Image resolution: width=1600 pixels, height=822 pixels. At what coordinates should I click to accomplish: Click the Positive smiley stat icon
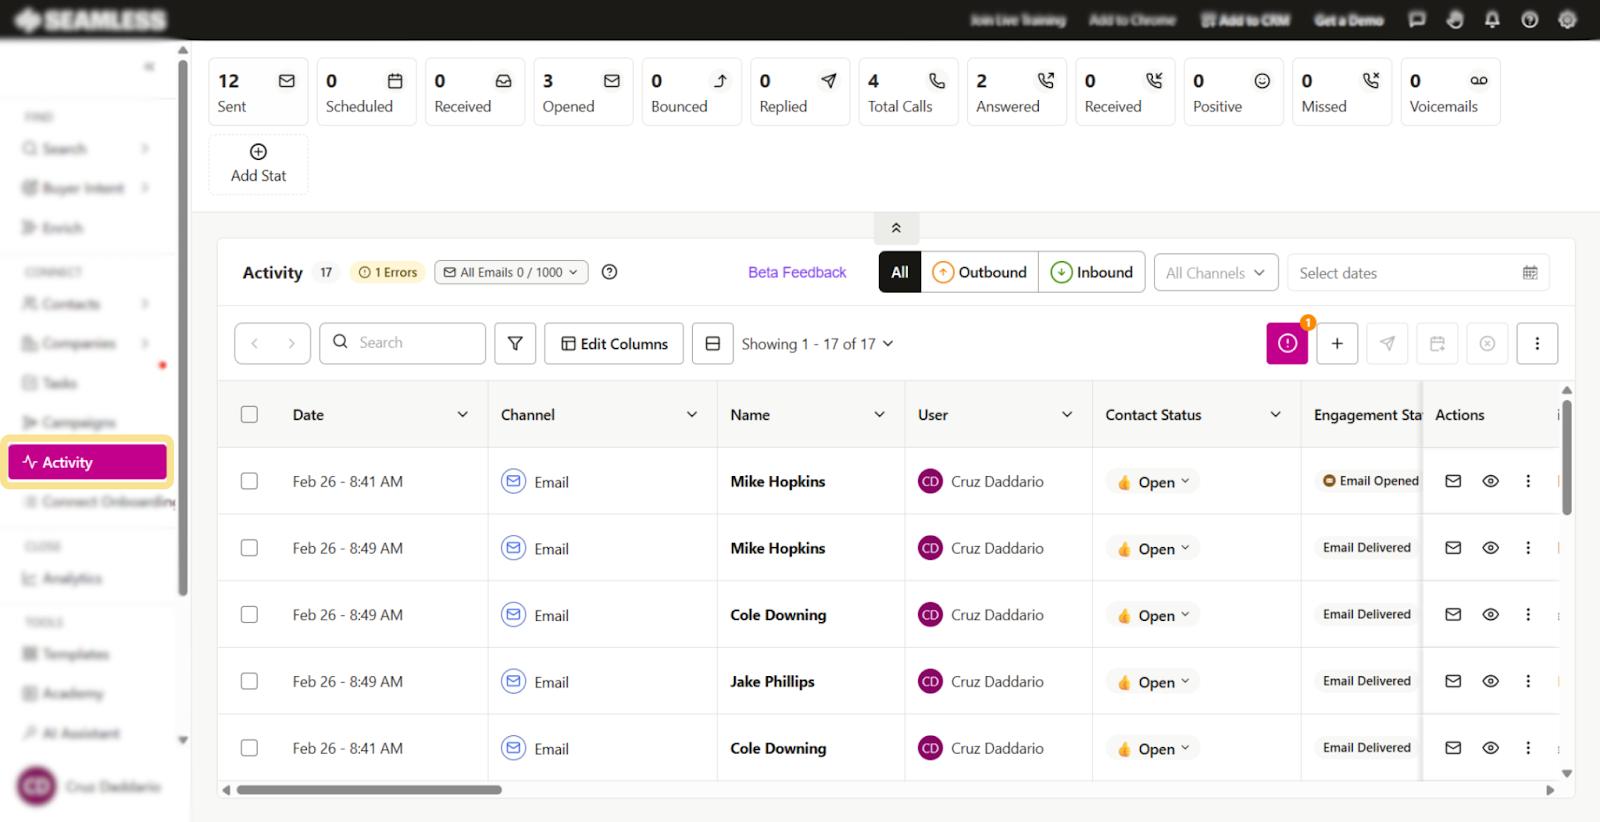pos(1262,81)
